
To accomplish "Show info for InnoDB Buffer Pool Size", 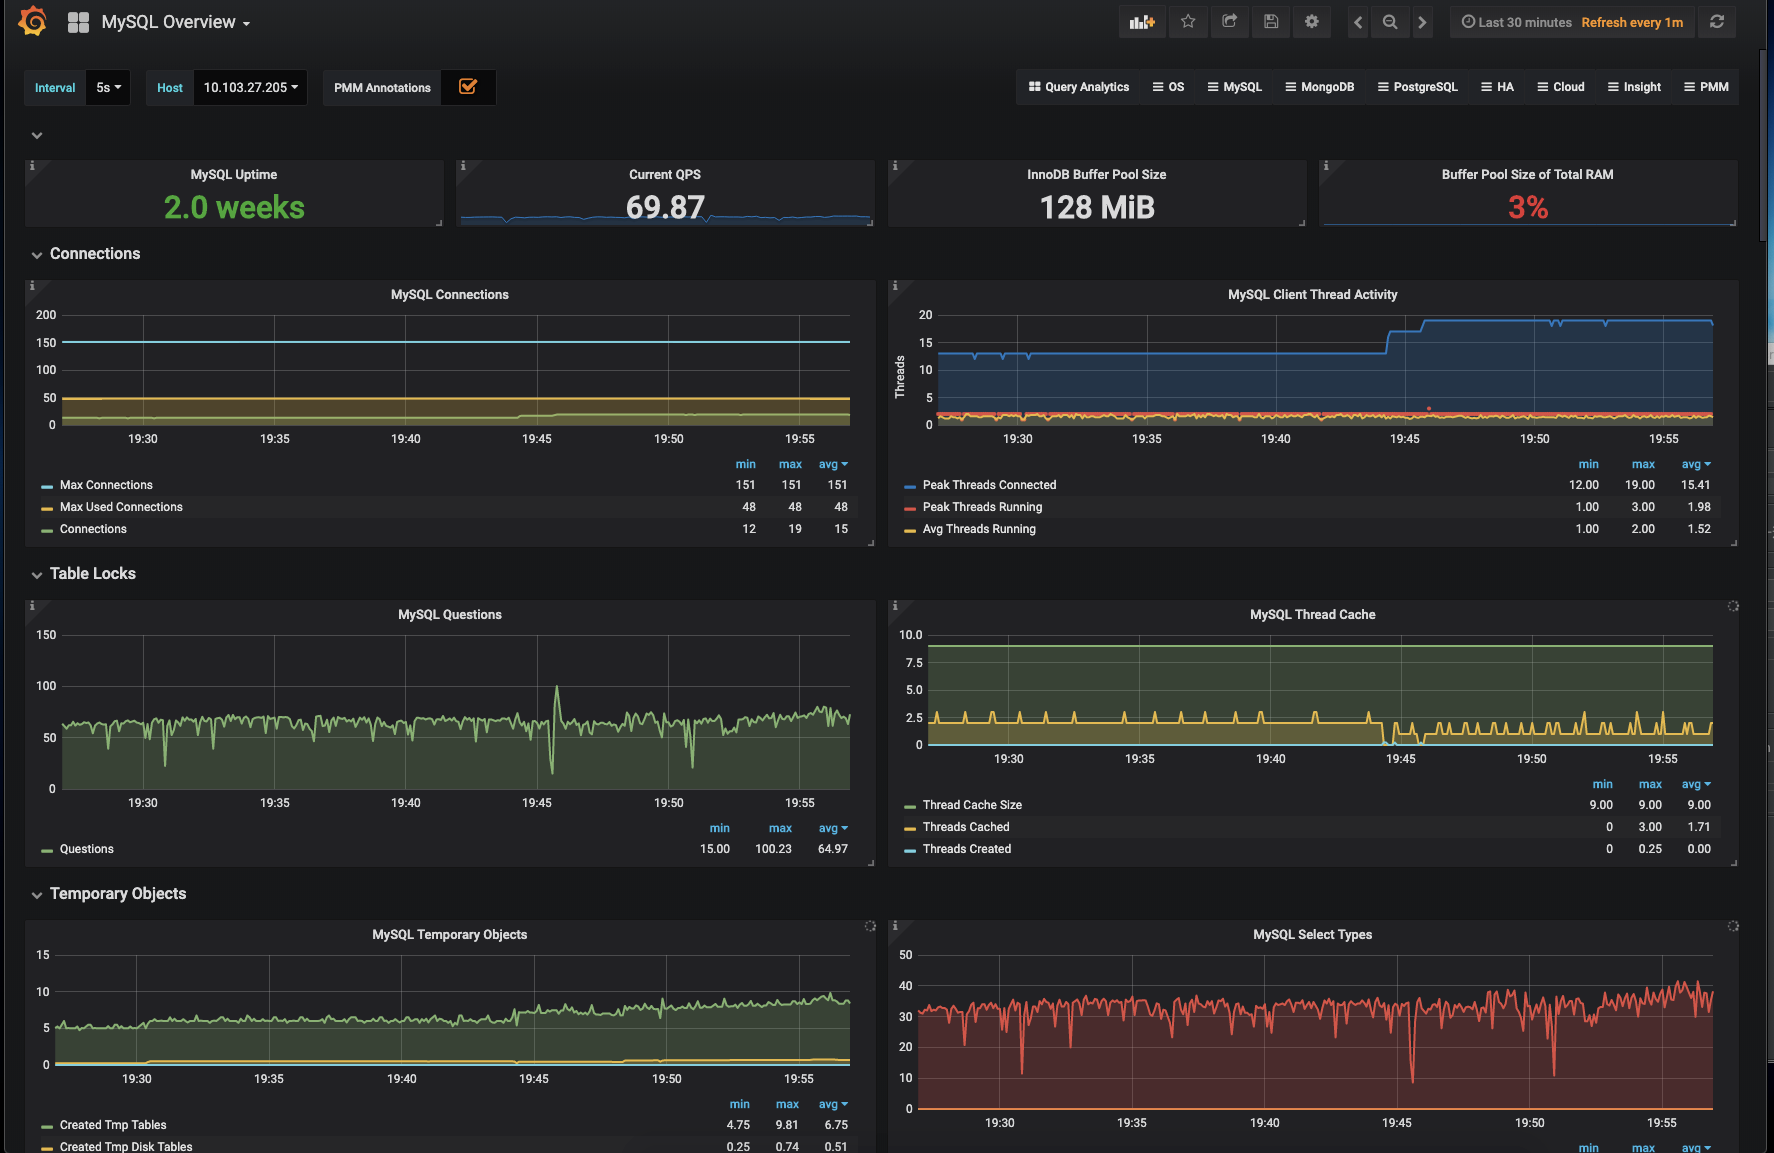I will pos(895,166).
